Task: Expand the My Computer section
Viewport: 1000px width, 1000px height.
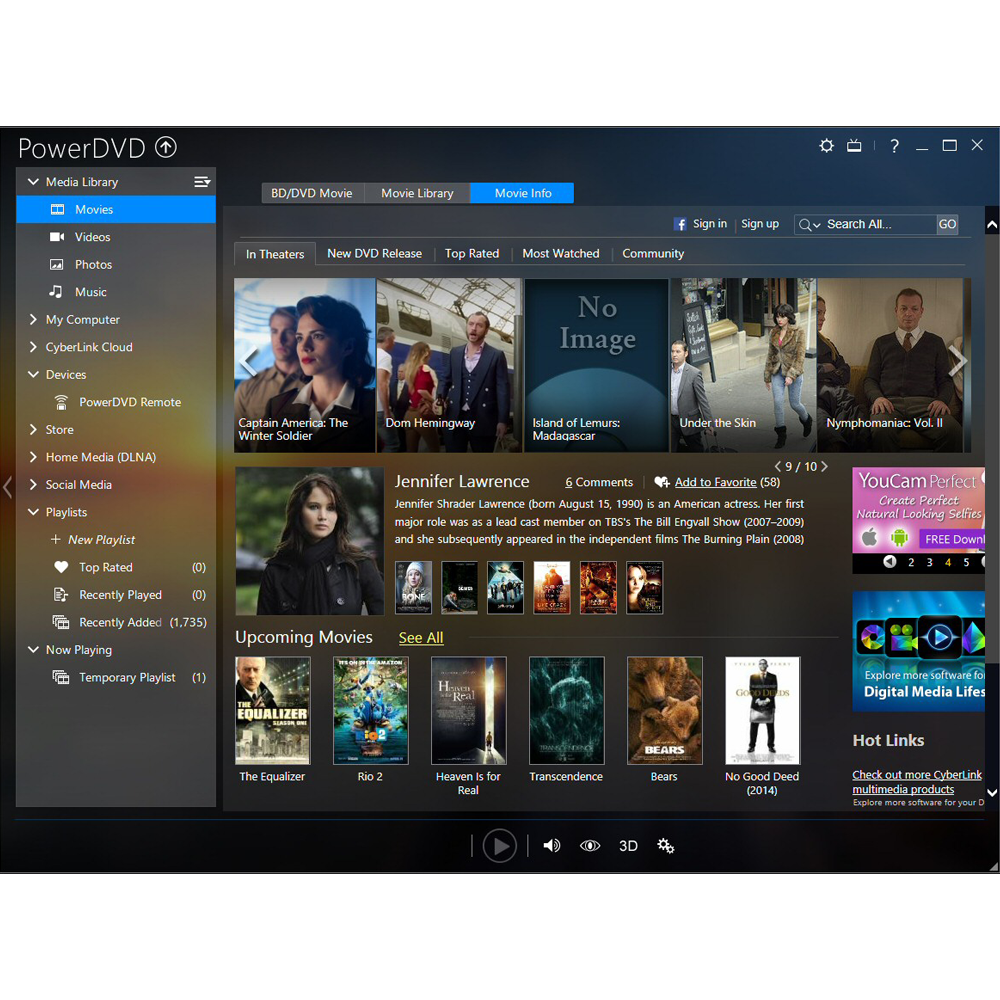Action: tap(33, 320)
